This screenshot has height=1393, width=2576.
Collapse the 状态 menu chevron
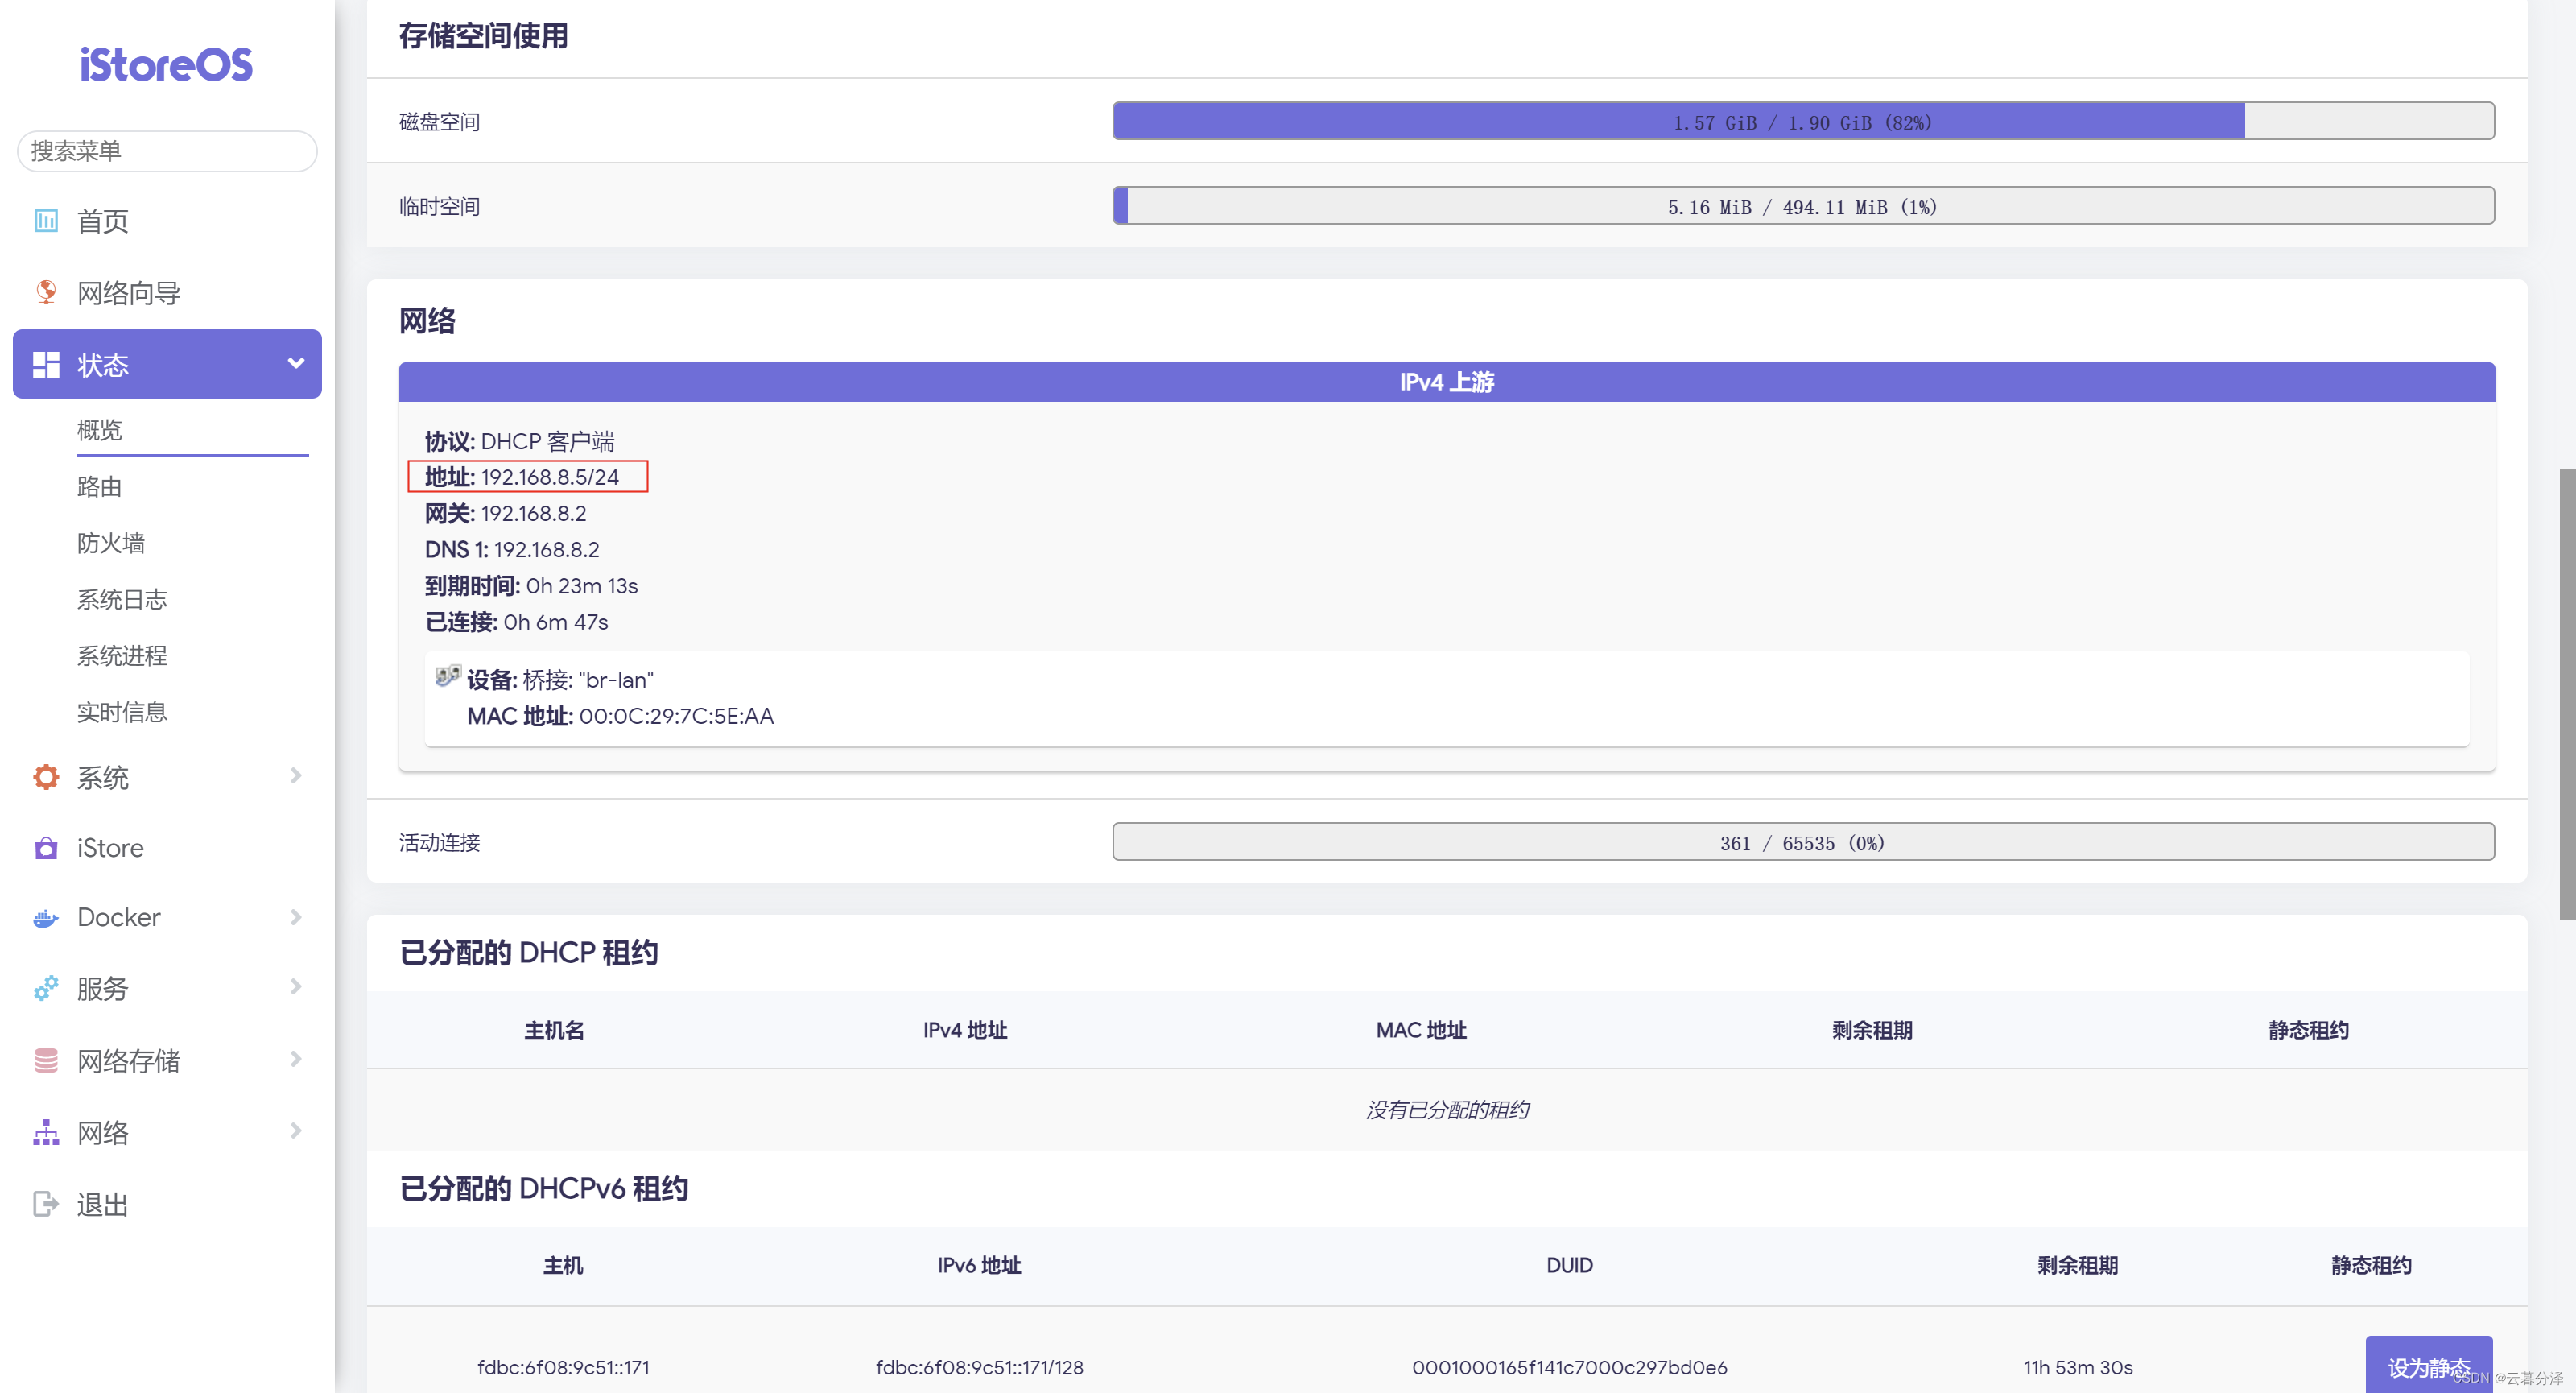(x=295, y=363)
